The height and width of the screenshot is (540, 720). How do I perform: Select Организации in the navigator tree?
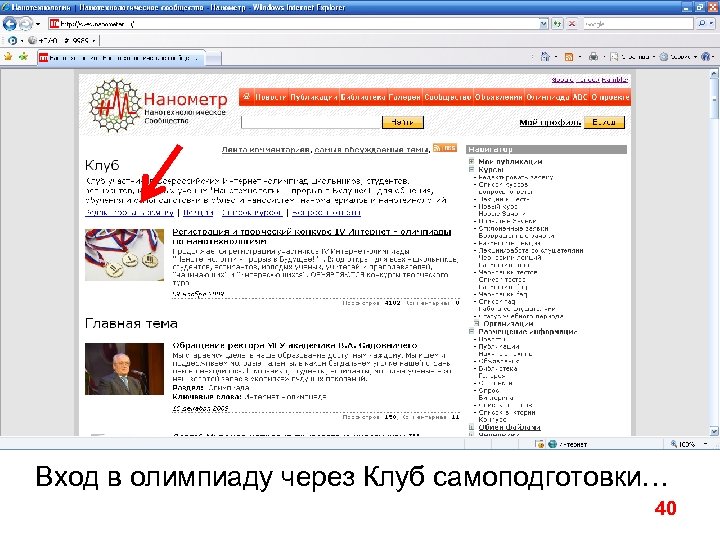click(x=508, y=324)
